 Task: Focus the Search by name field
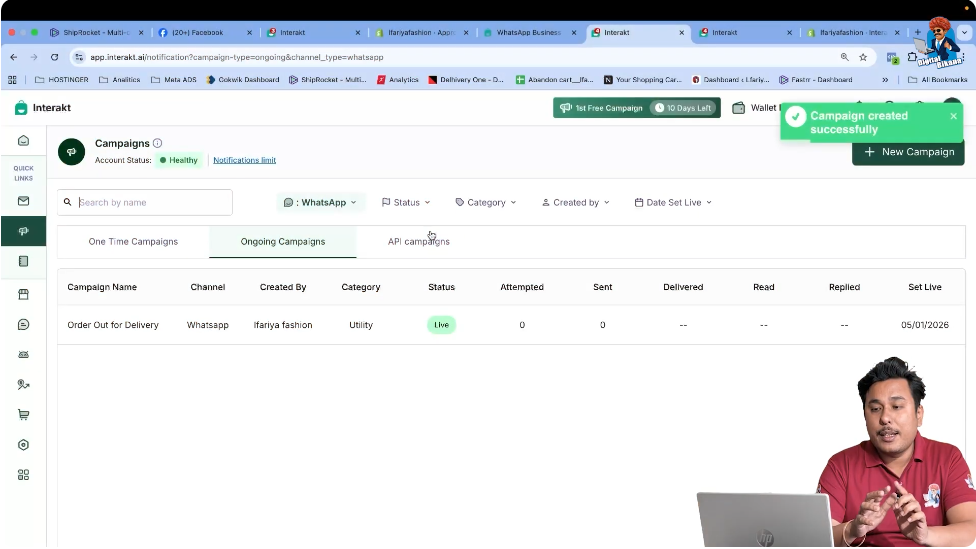pyautogui.click(x=145, y=202)
